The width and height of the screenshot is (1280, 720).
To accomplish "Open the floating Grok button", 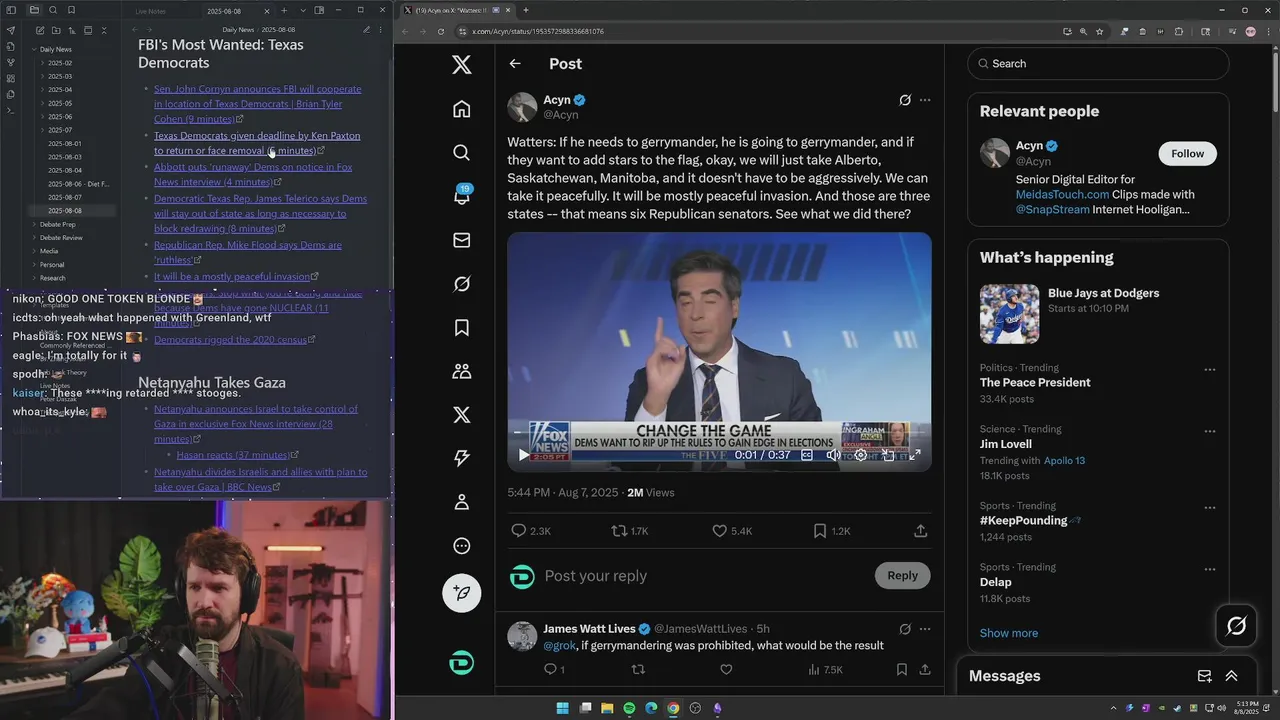I will (1236, 626).
